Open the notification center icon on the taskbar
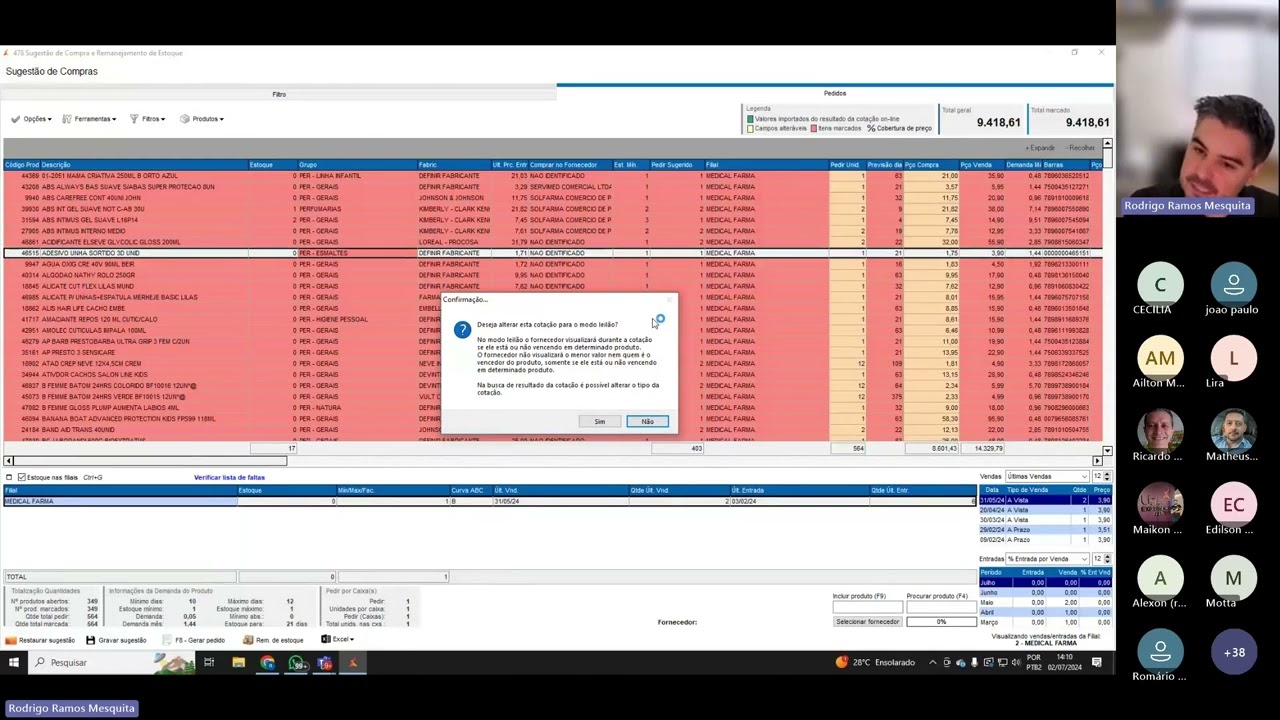Screen dimensions: 1280x720 pos(1097,662)
